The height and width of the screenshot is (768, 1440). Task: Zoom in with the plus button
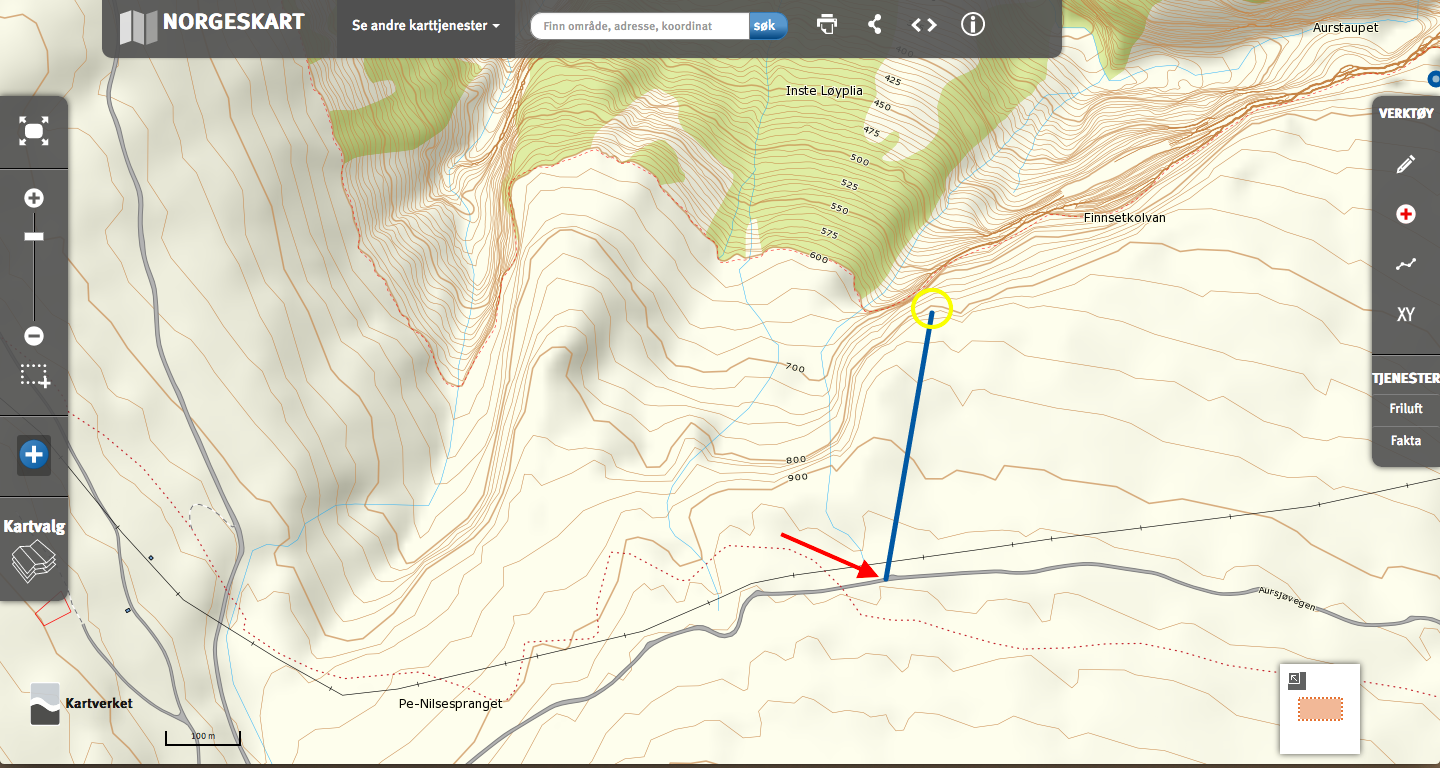34,198
